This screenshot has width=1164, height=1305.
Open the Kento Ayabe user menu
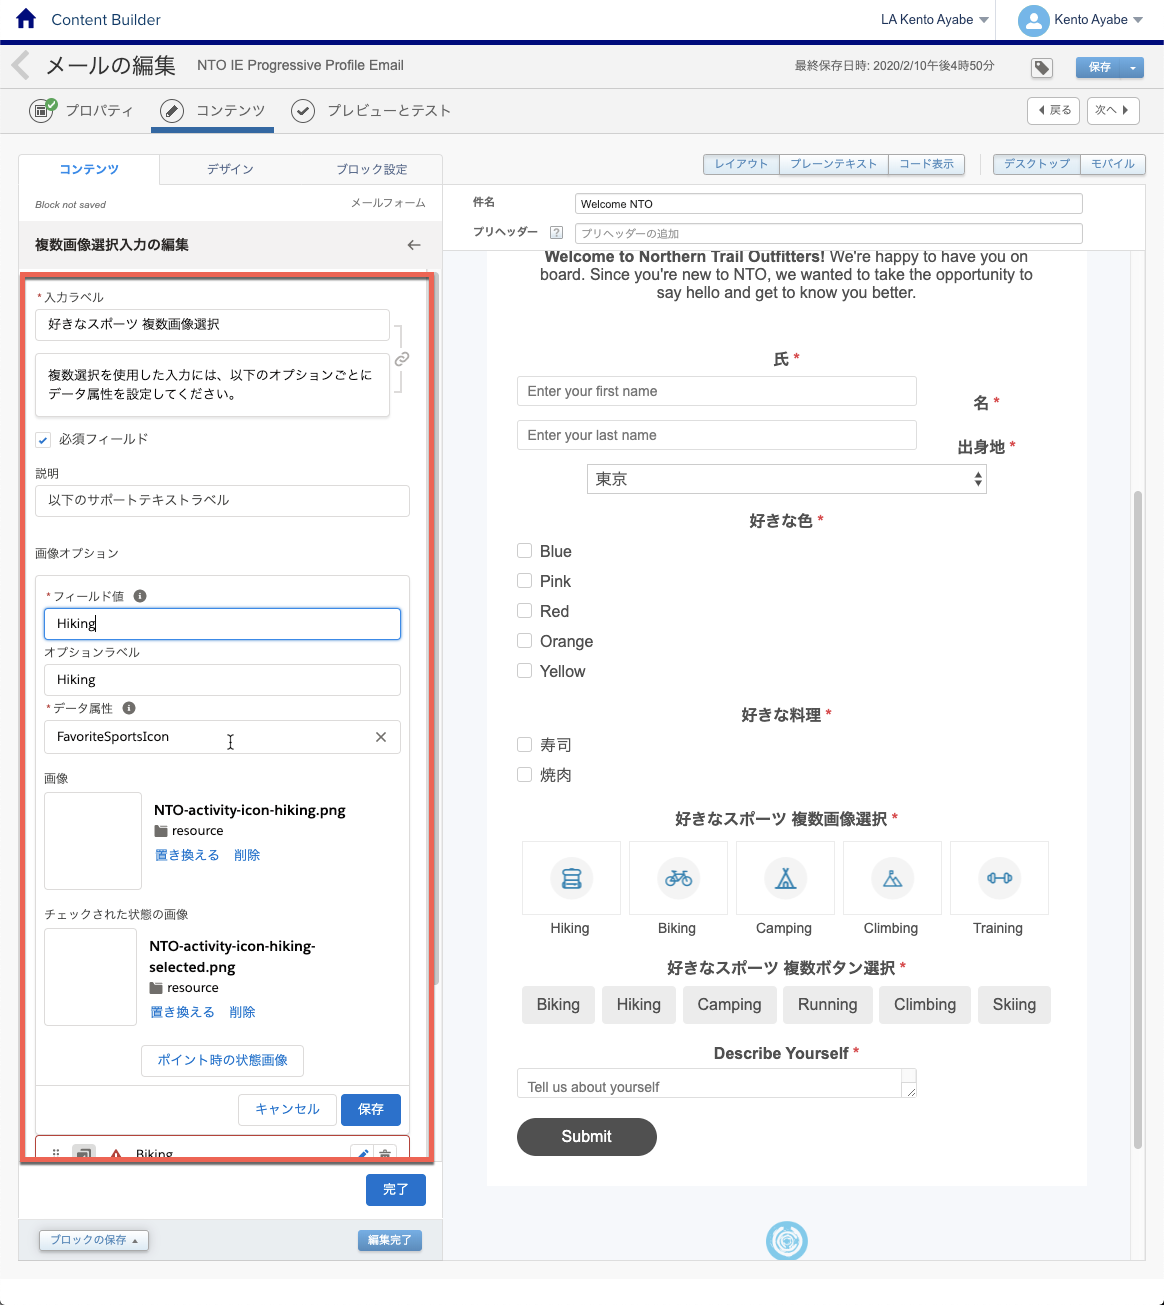[1098, 20]
